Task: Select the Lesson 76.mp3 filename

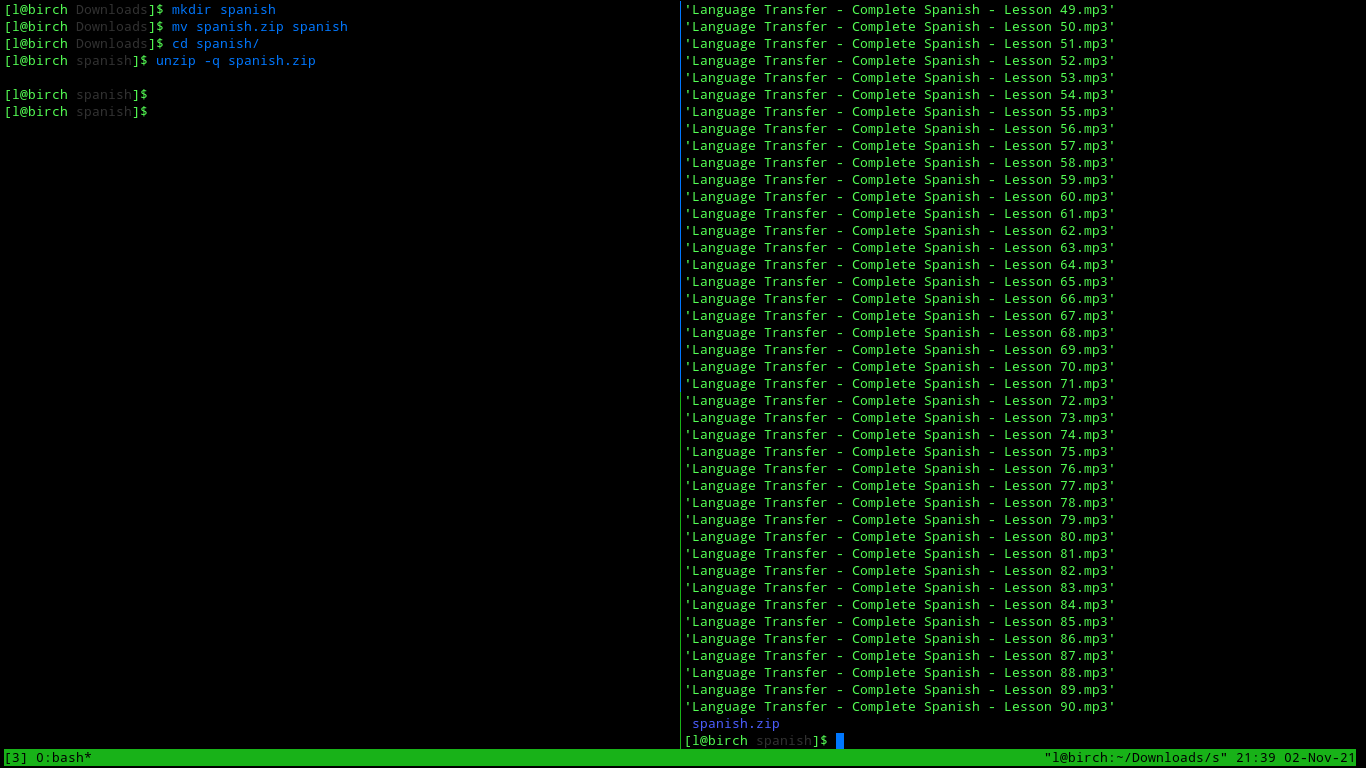Action: tap(900, 469)
